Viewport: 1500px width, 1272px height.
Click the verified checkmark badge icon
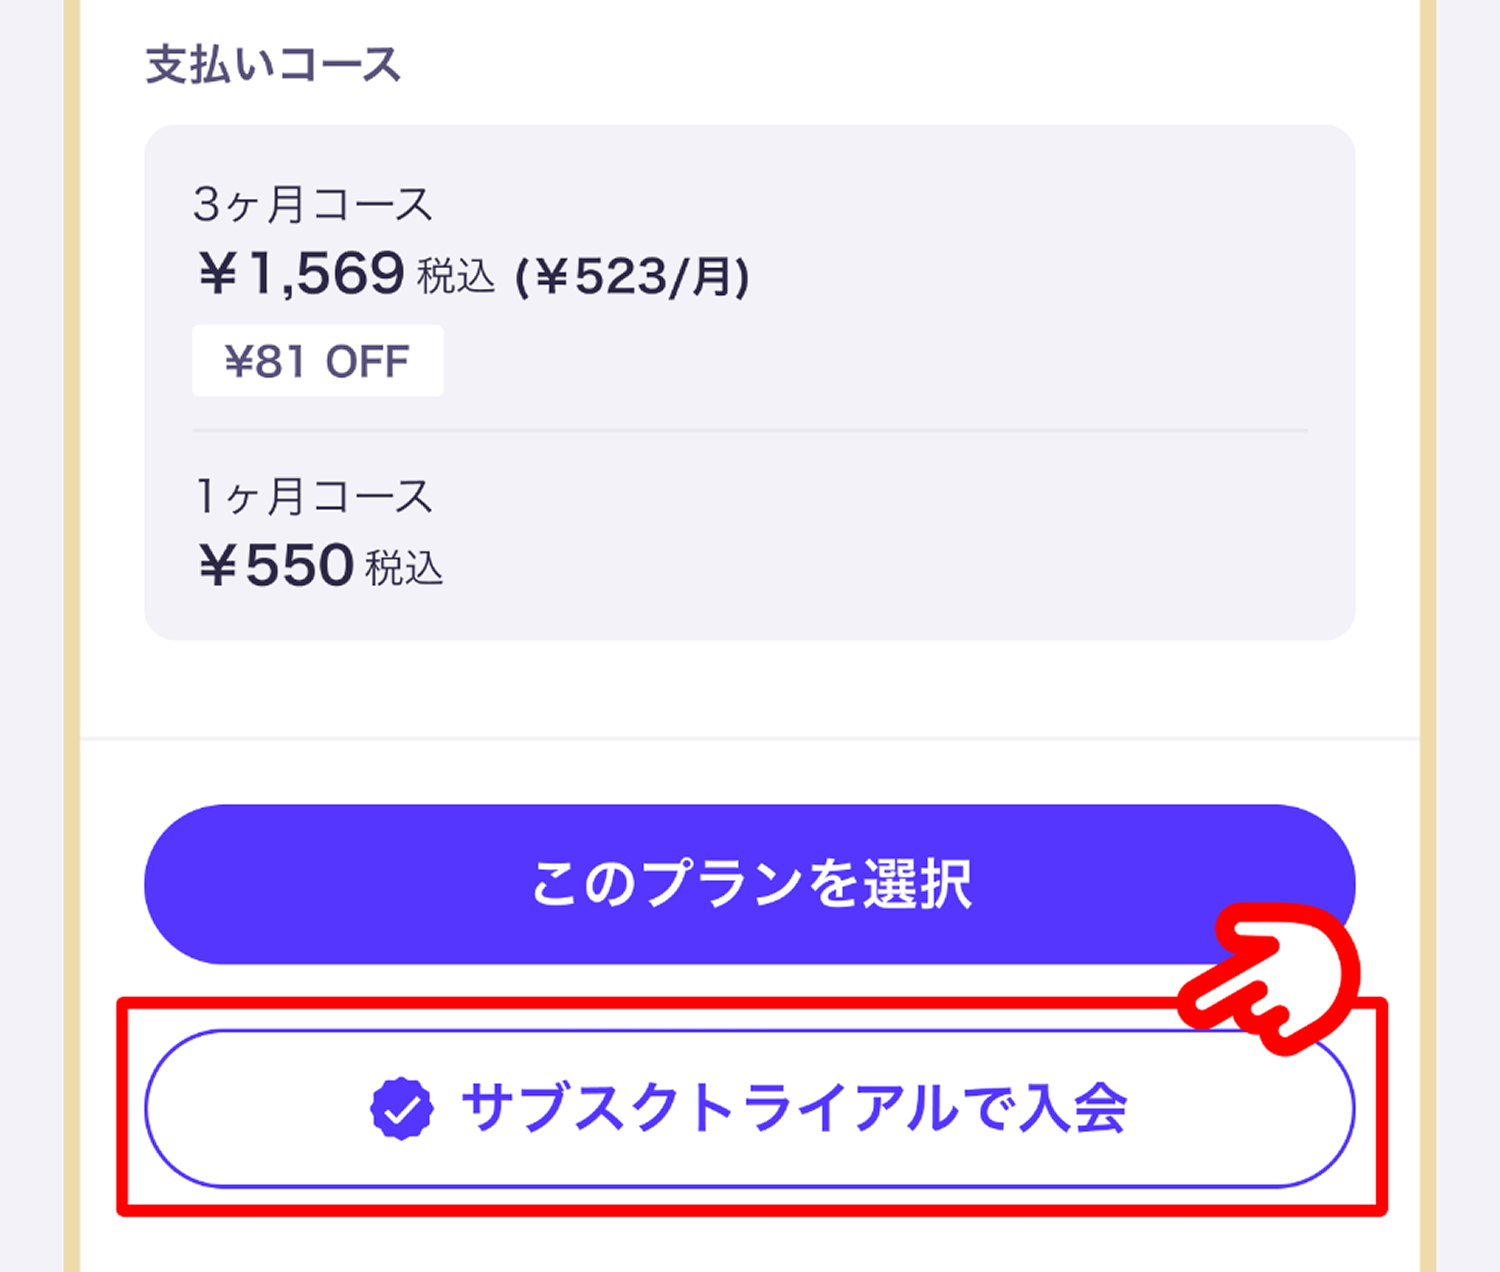401,1108
